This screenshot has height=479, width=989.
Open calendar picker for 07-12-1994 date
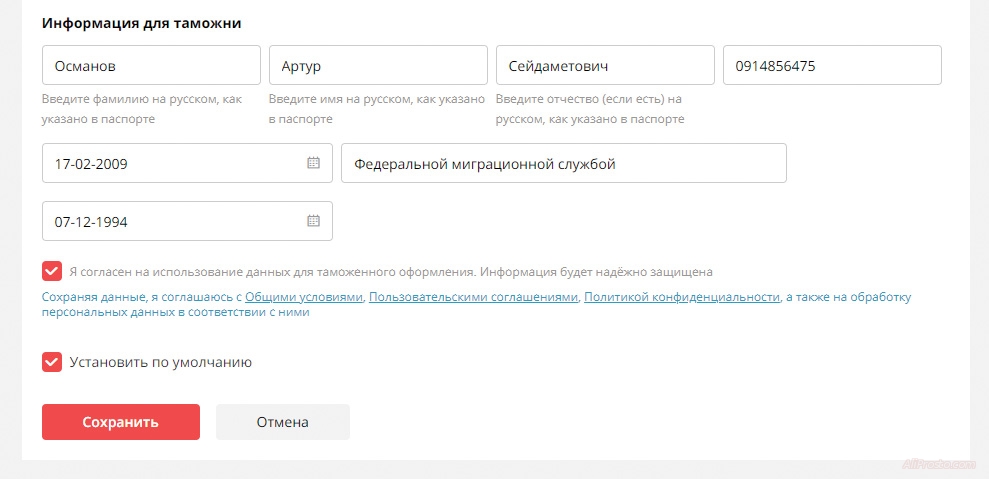click(x=313, y=221)
